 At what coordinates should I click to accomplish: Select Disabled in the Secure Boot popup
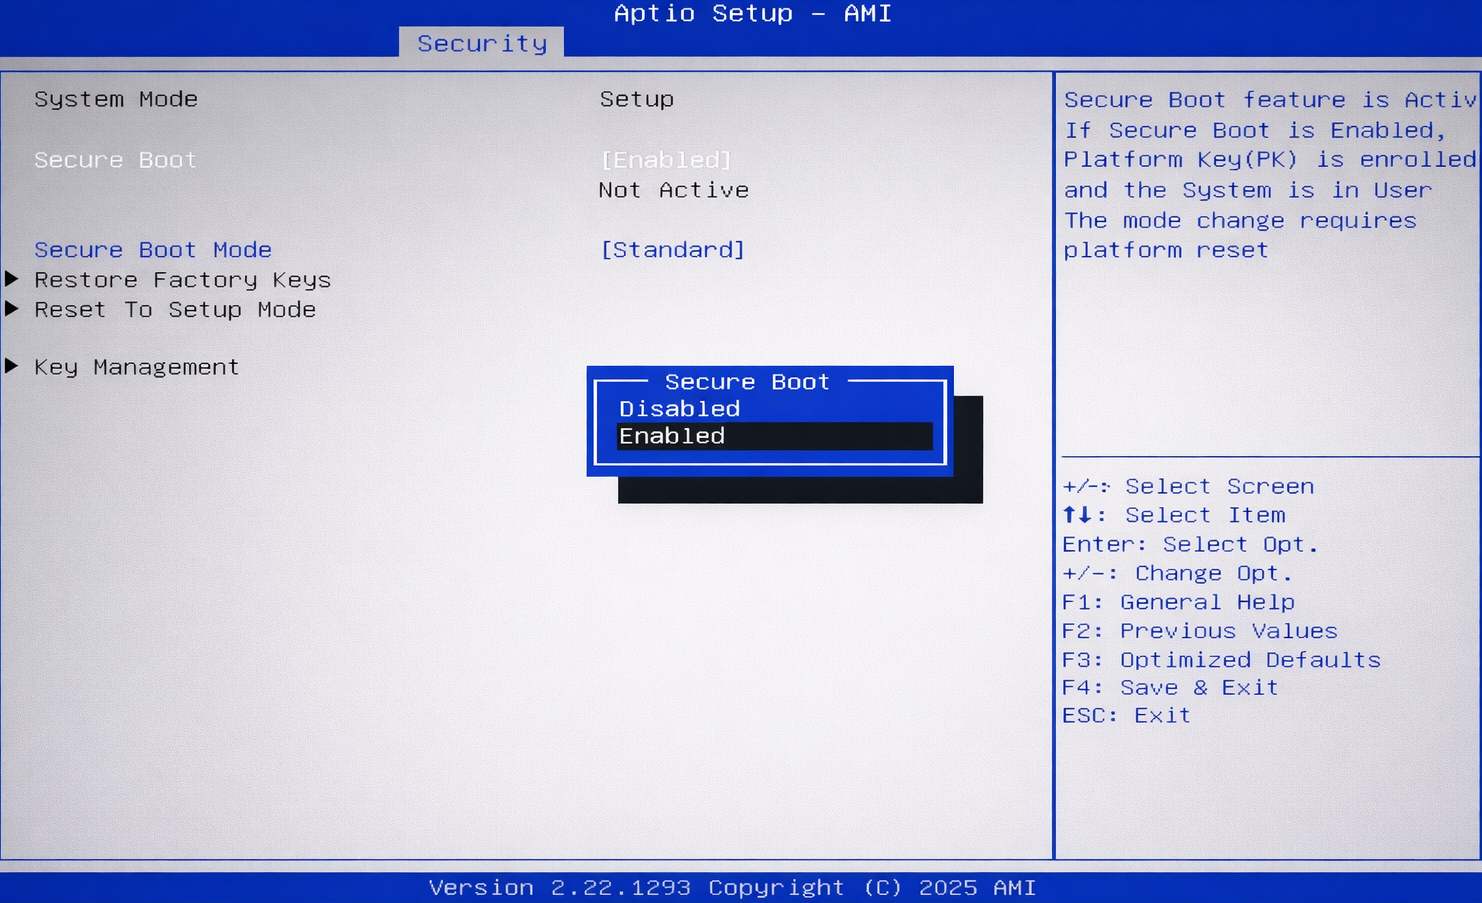coord(679,408)
